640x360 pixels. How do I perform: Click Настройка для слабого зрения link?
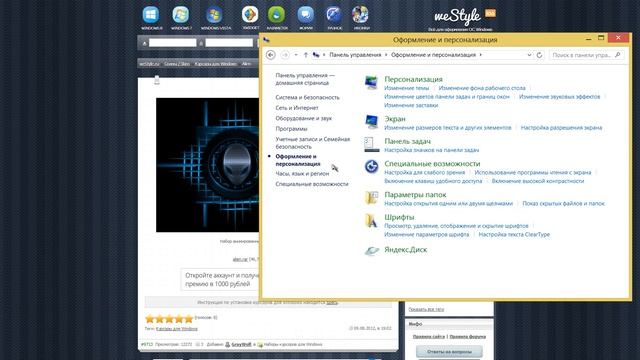click(424, 173)
